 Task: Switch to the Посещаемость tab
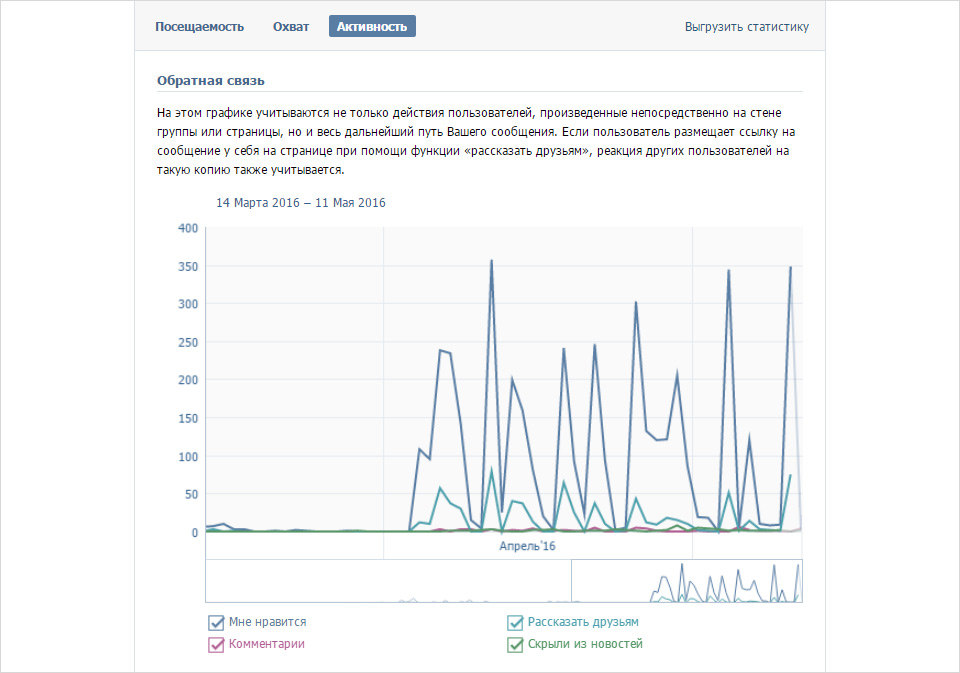[200, 27]
